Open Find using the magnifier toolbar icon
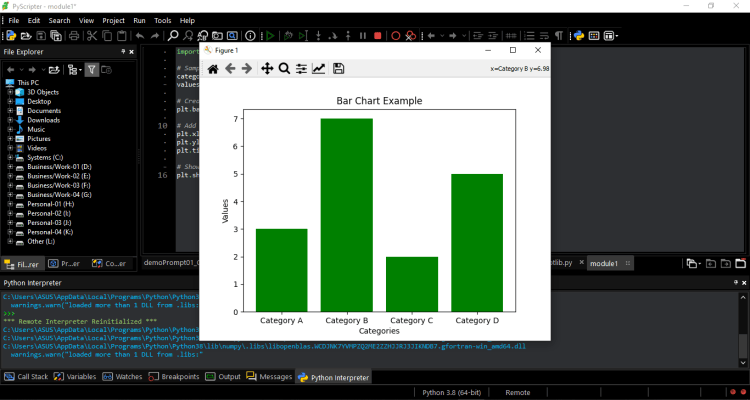 [173, 36]
